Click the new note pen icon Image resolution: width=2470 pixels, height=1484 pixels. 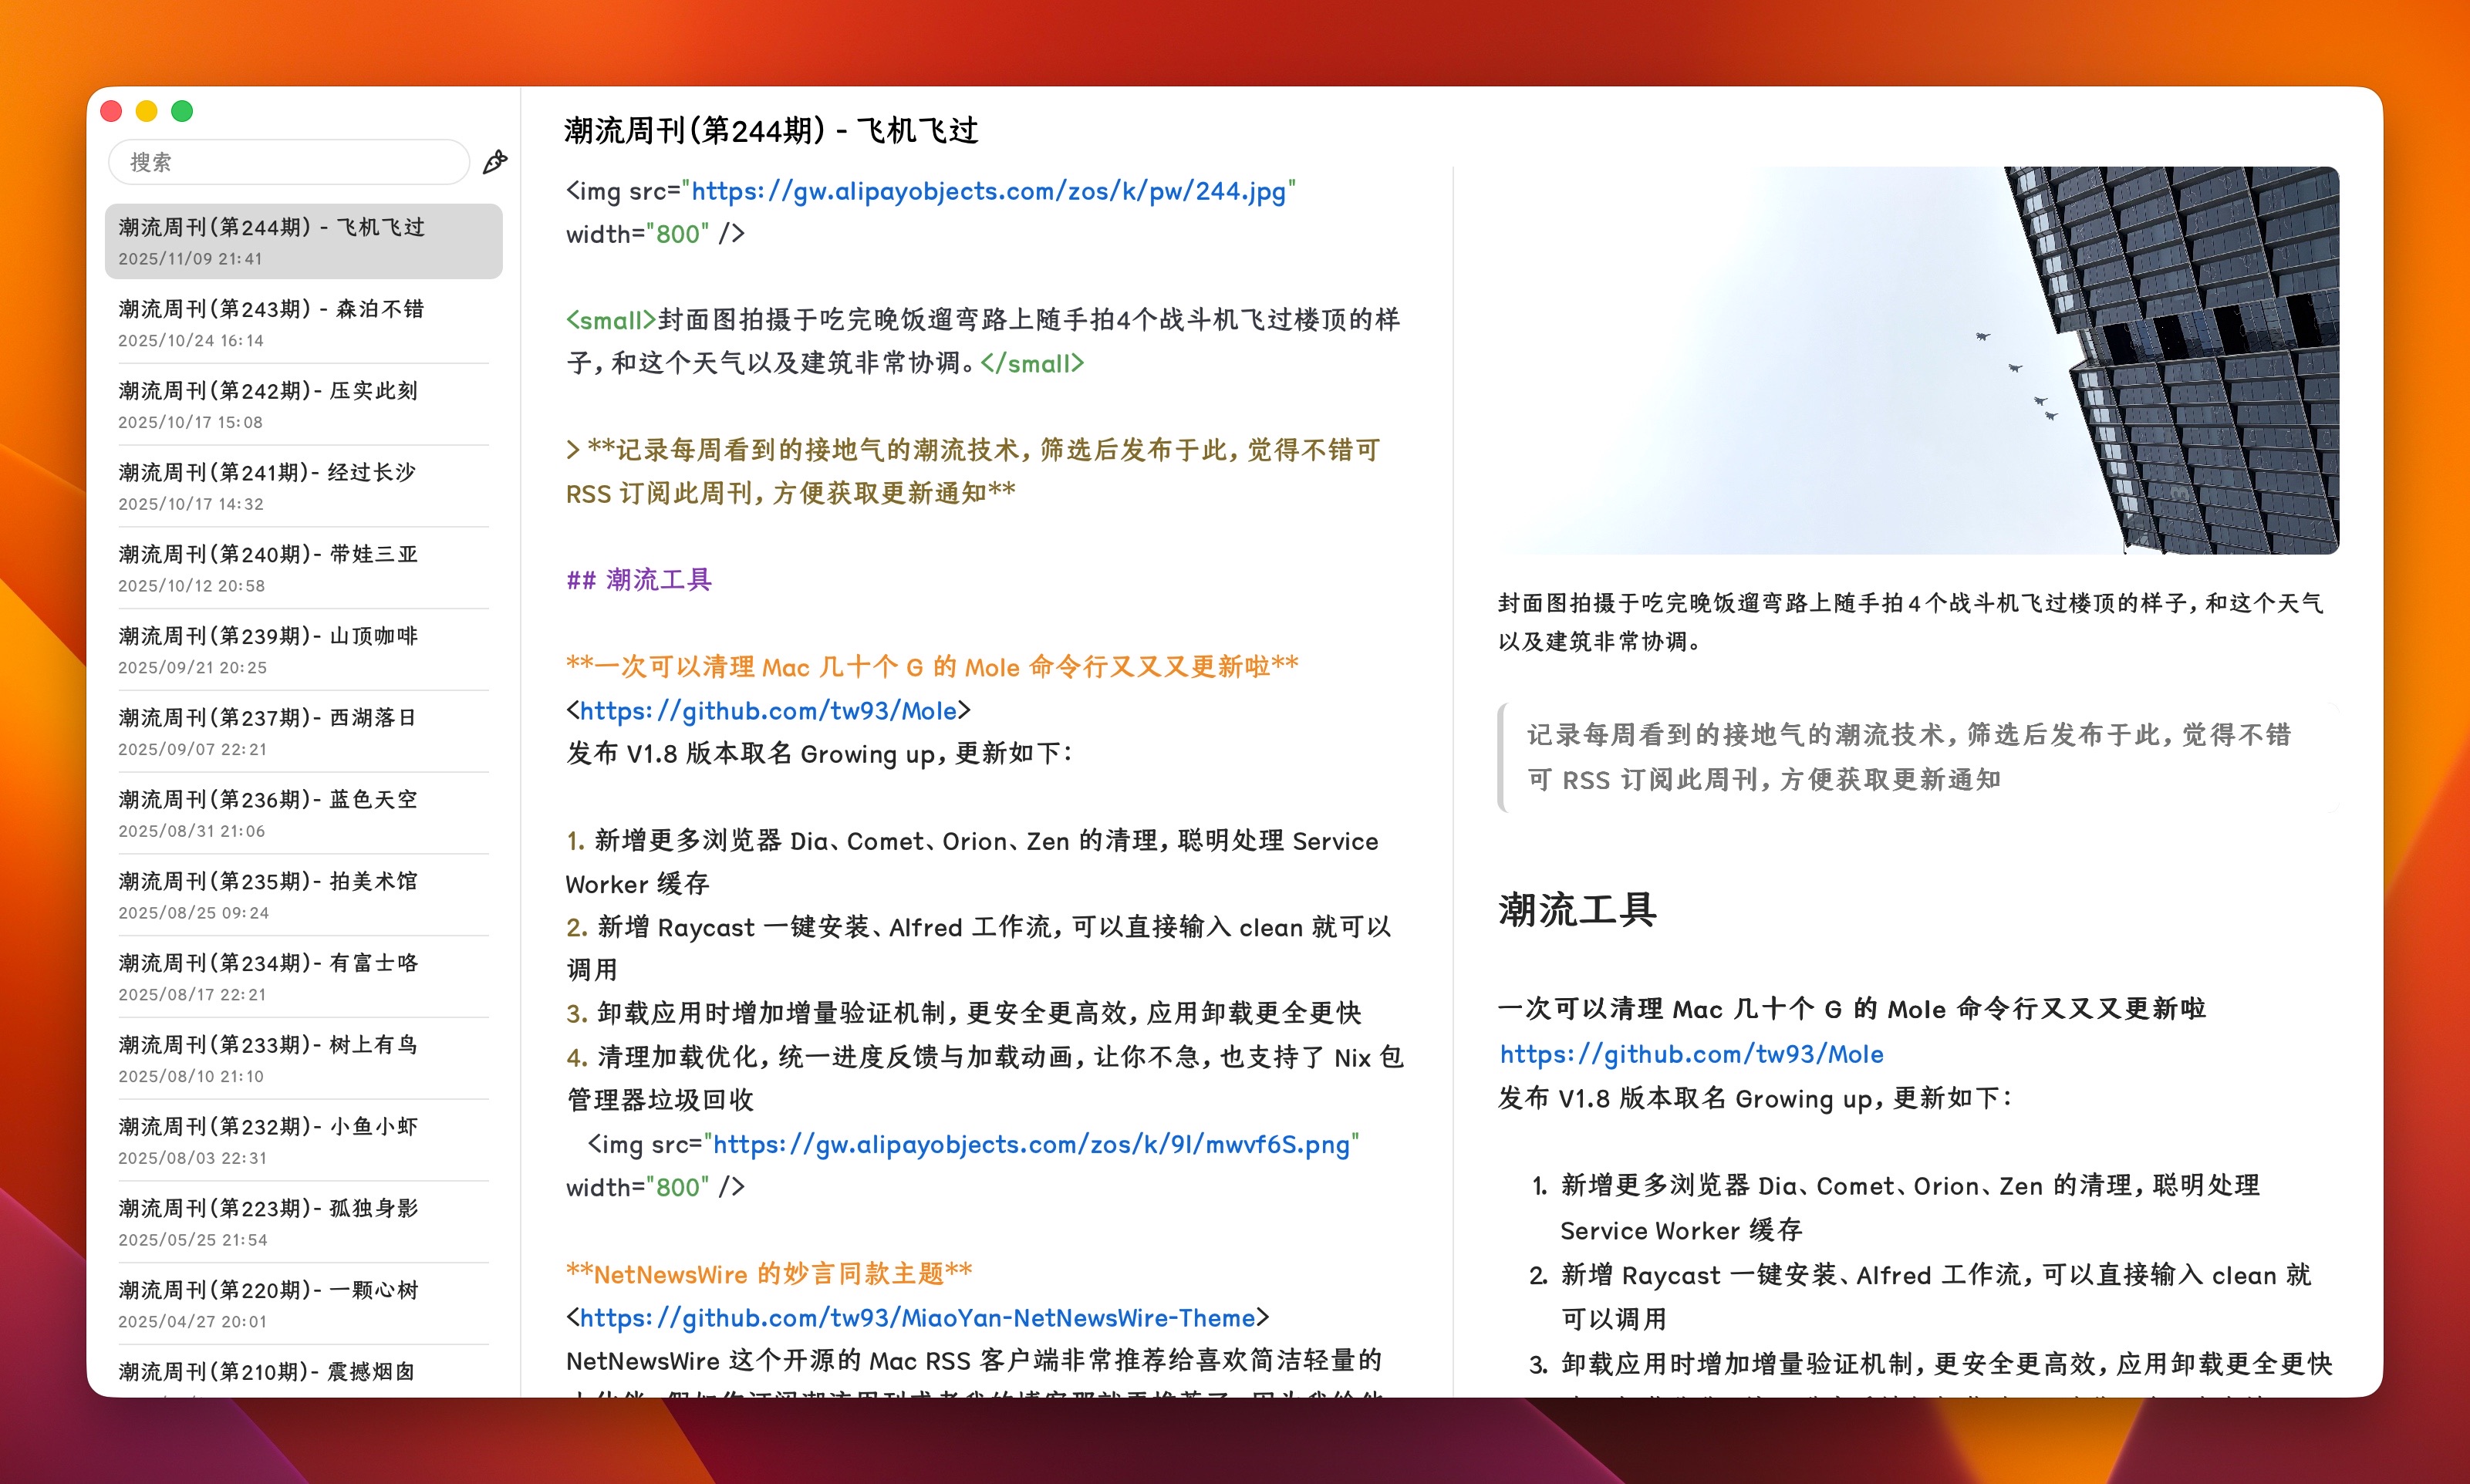(495, 162)
